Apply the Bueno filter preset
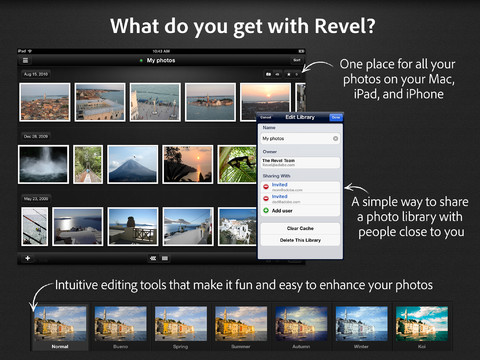 (x=120, y=327)
